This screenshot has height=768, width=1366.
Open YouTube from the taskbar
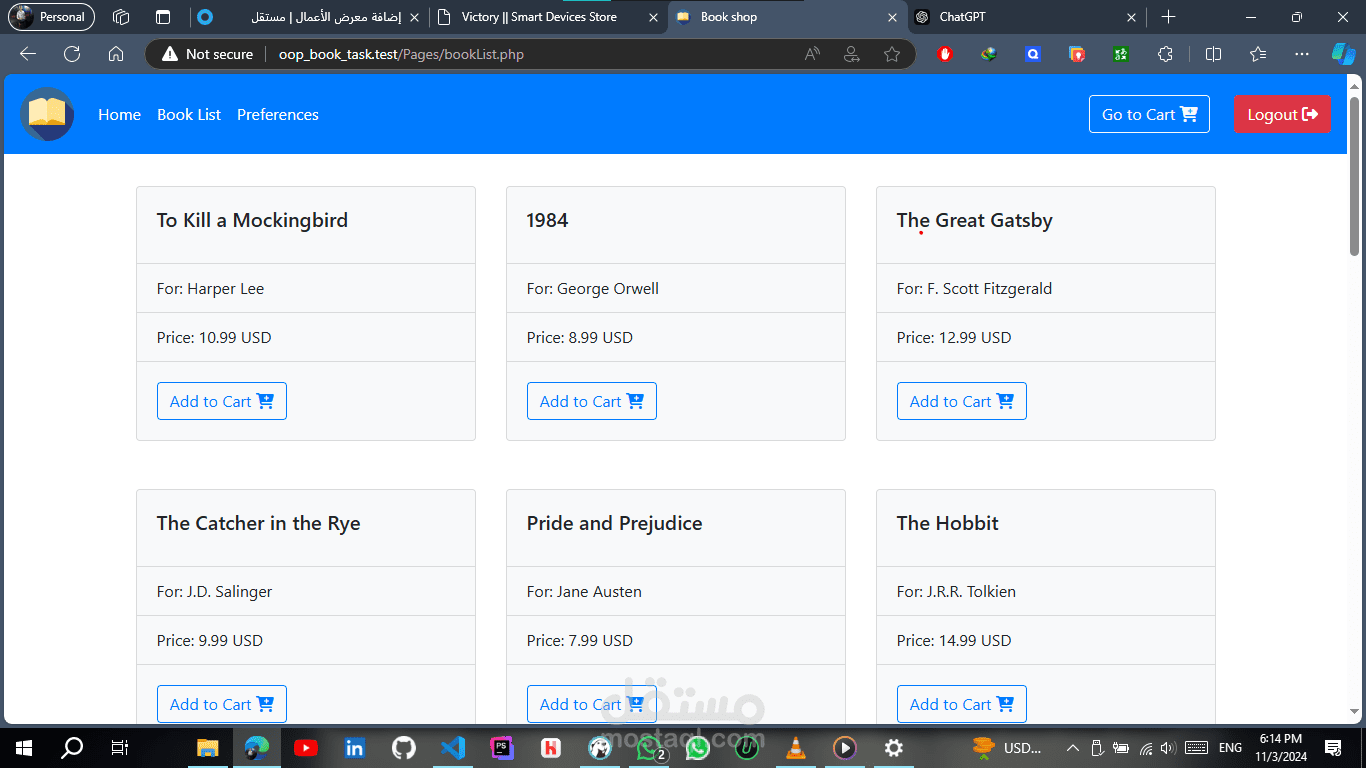(306, 747)
